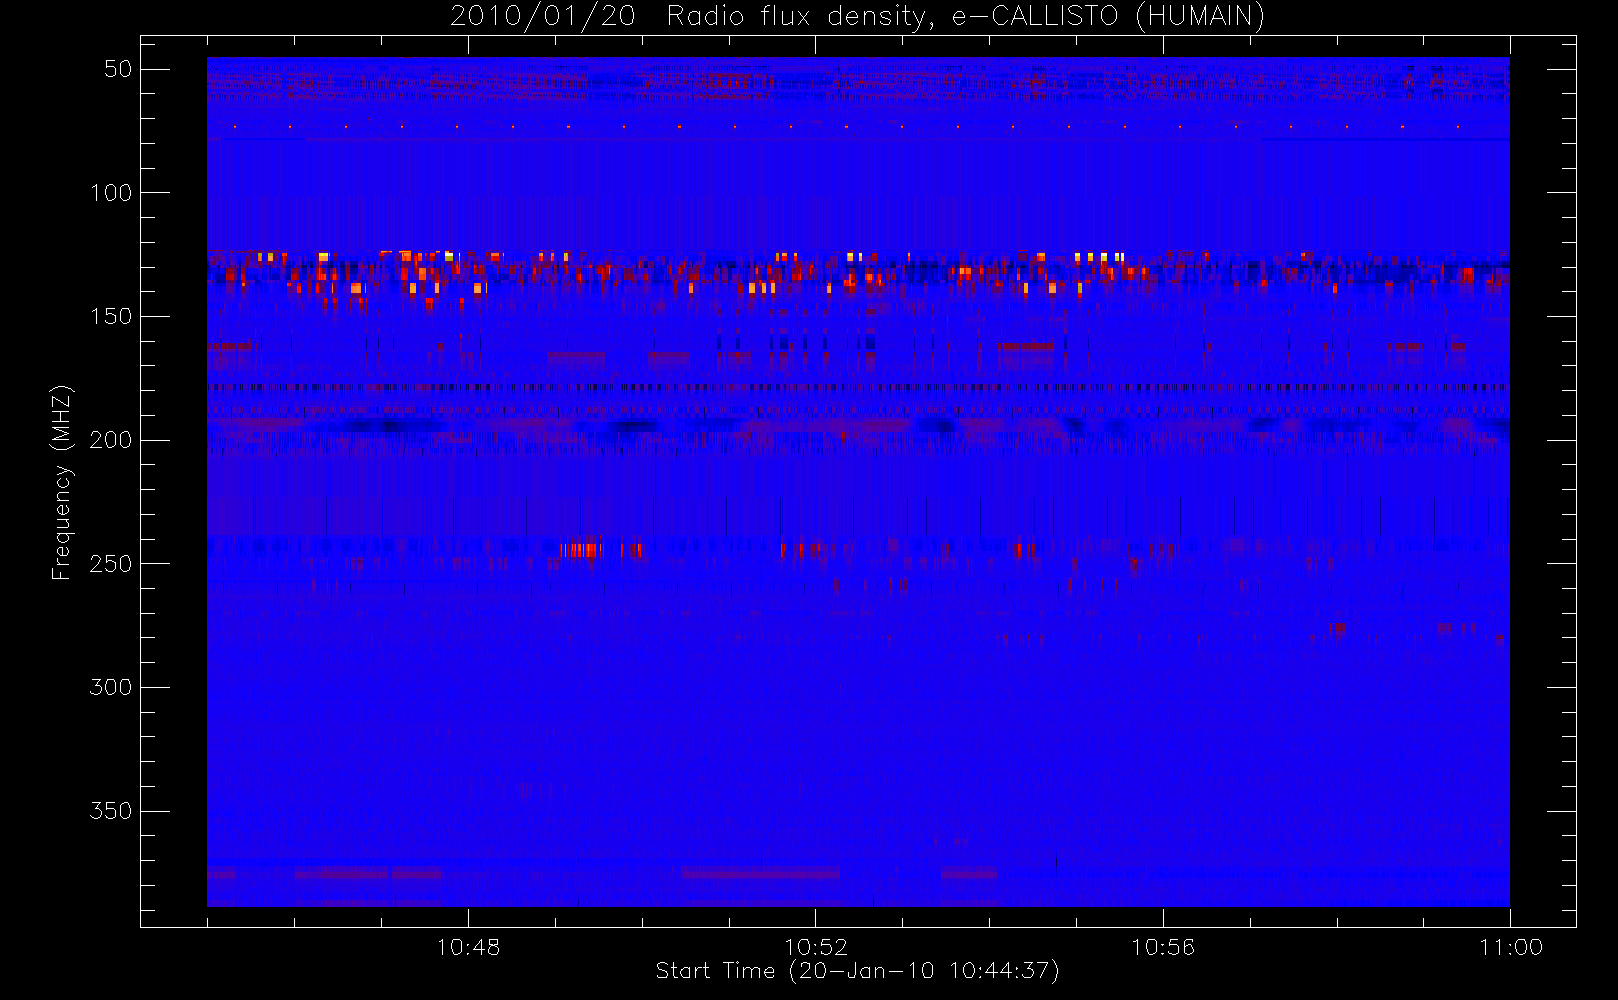Click the '200' frequency tick label
Screen dimensions: 1618x1000
(111, 440)
